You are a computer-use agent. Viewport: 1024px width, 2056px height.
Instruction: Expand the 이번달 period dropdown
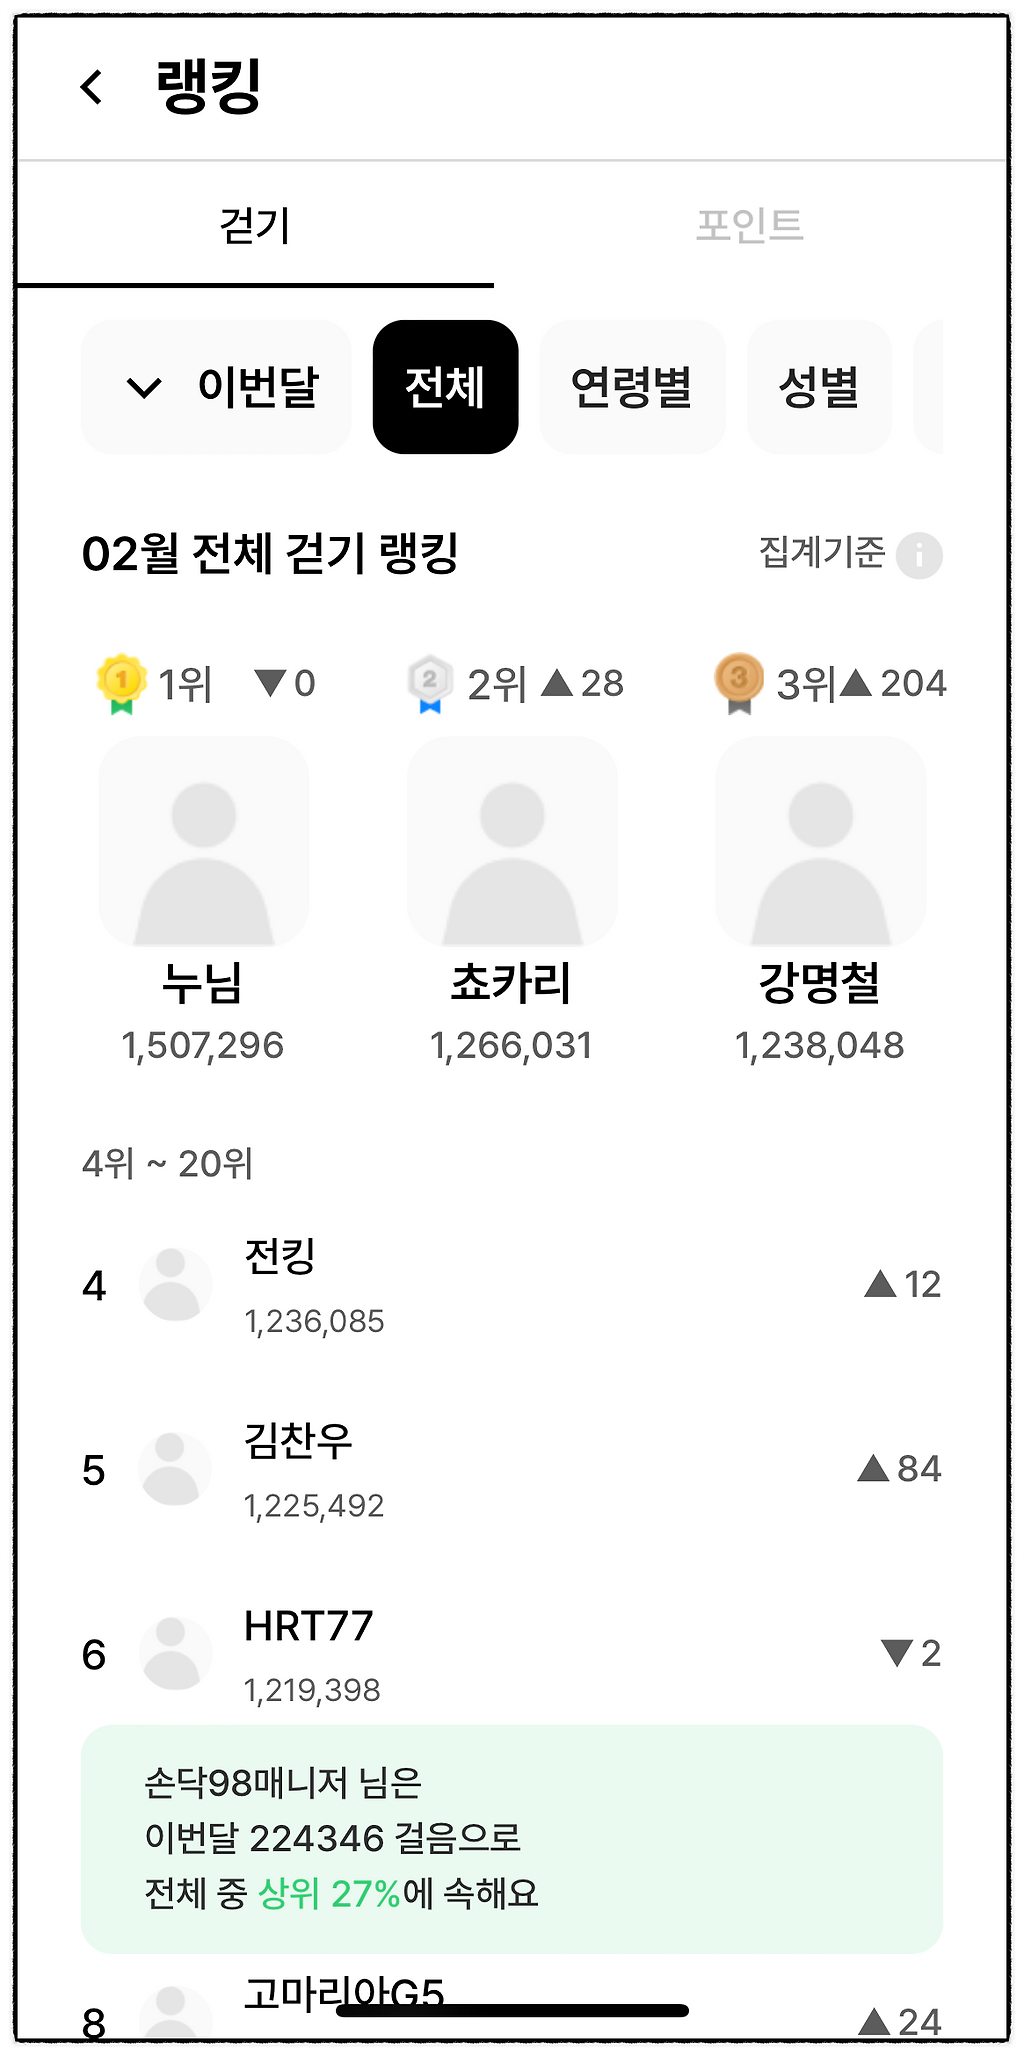[x=216, y=387]
